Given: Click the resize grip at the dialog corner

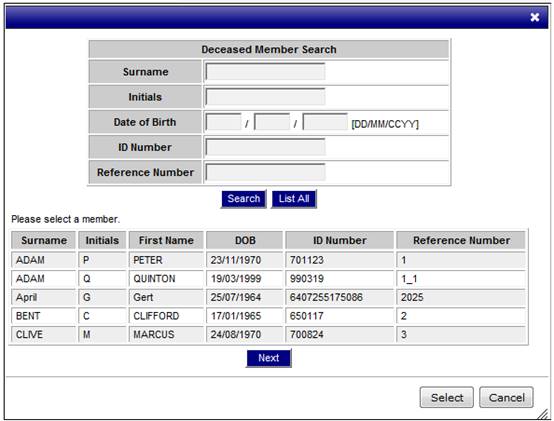Looking at the screenshot, I should click(543, 414).
